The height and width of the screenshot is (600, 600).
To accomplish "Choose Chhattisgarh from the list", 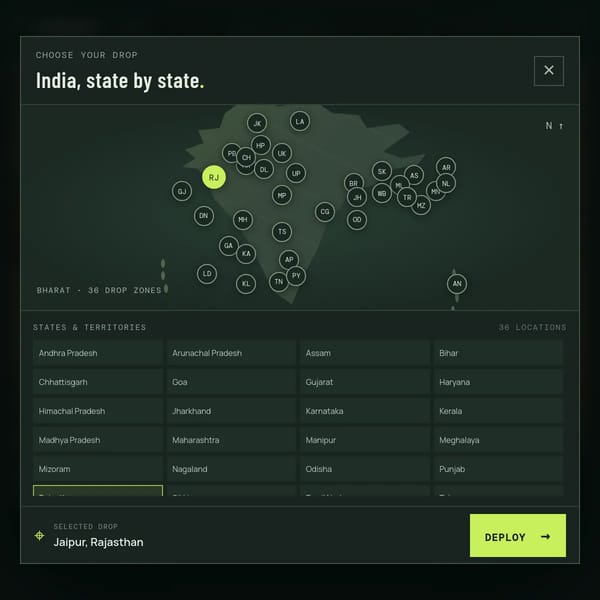I will (98, 382).
